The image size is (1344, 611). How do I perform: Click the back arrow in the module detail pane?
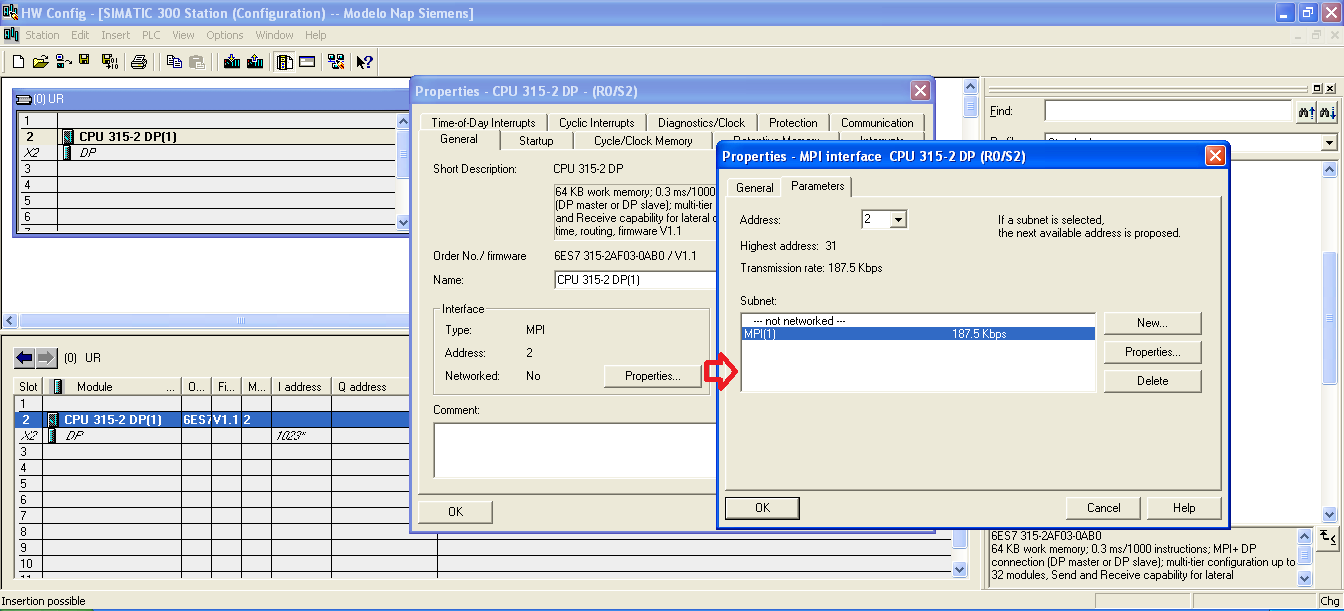[x=24, y=358]
